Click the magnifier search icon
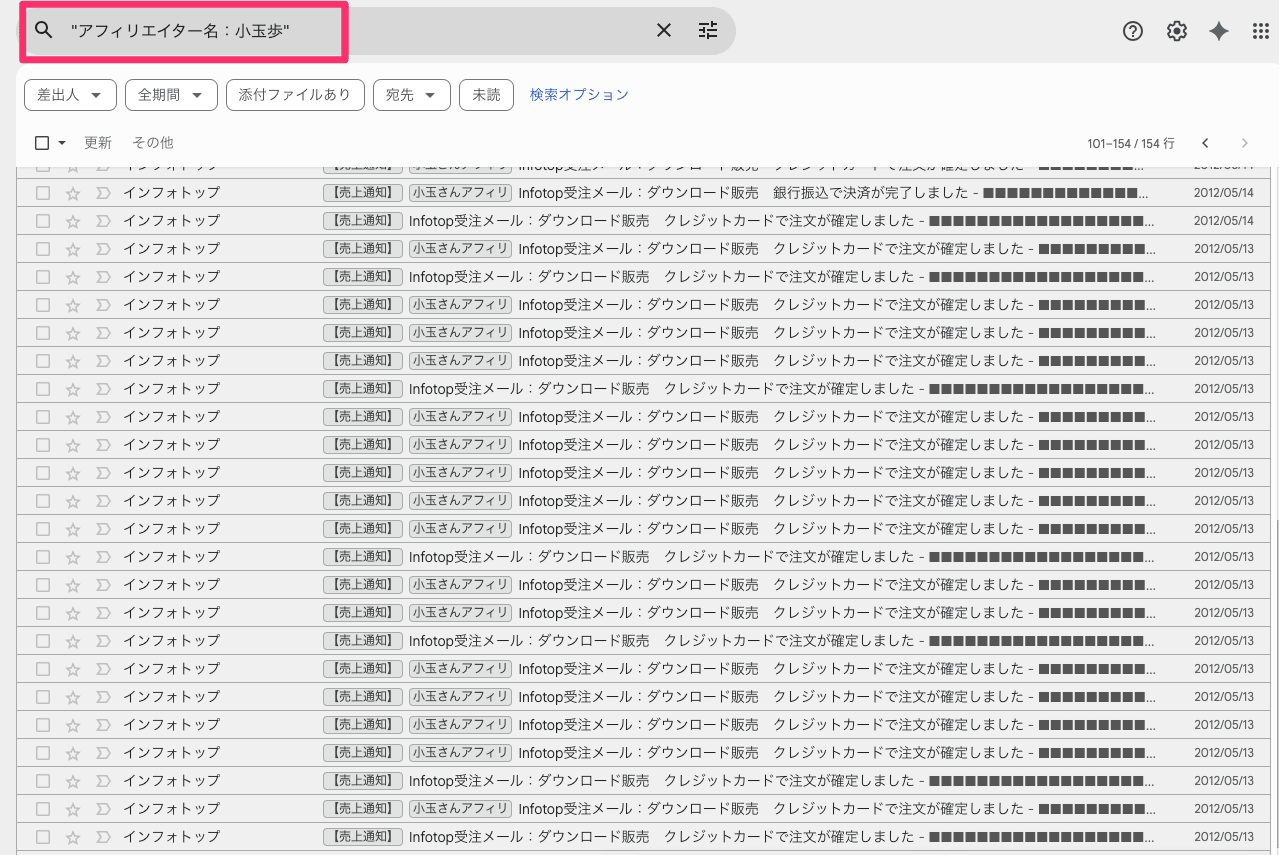This screenshot has height=855, width=1279. (x=43, y=30)
